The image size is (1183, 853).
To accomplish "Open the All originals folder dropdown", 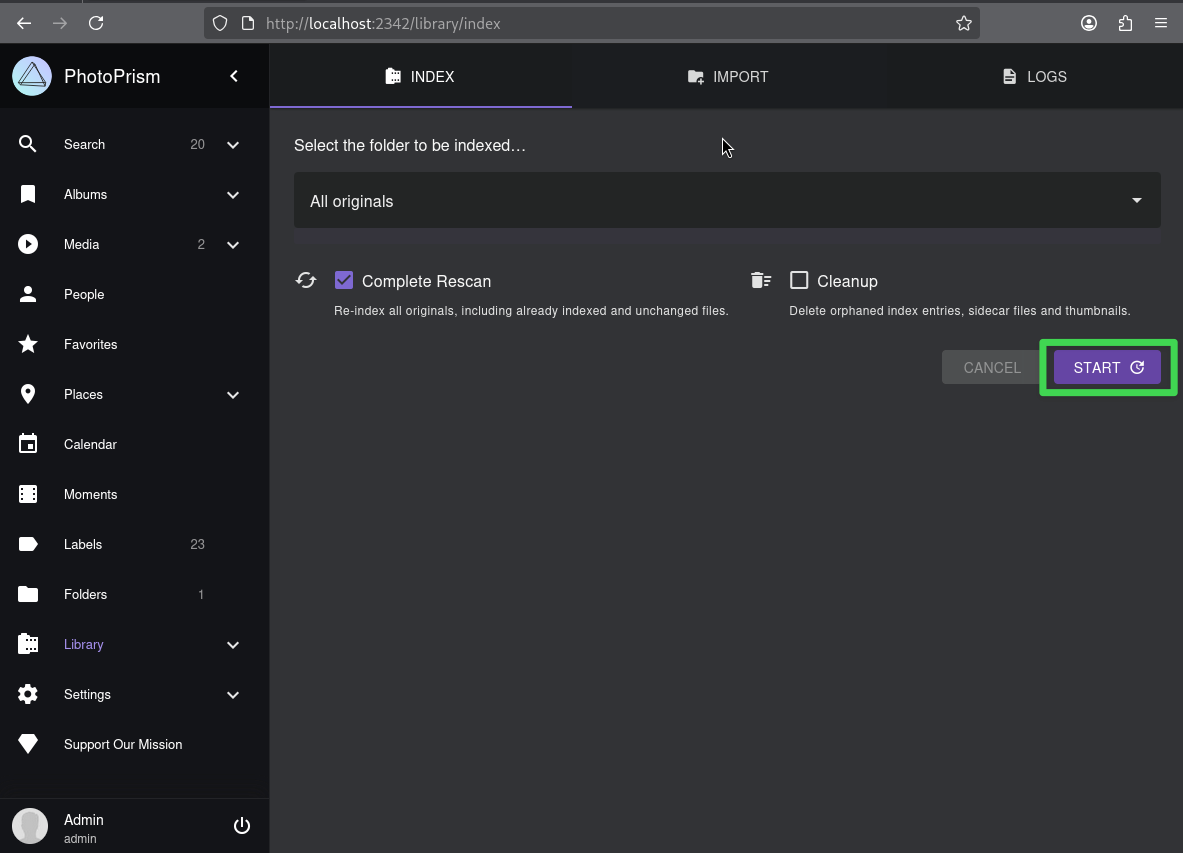I will (x=726, y=200).
